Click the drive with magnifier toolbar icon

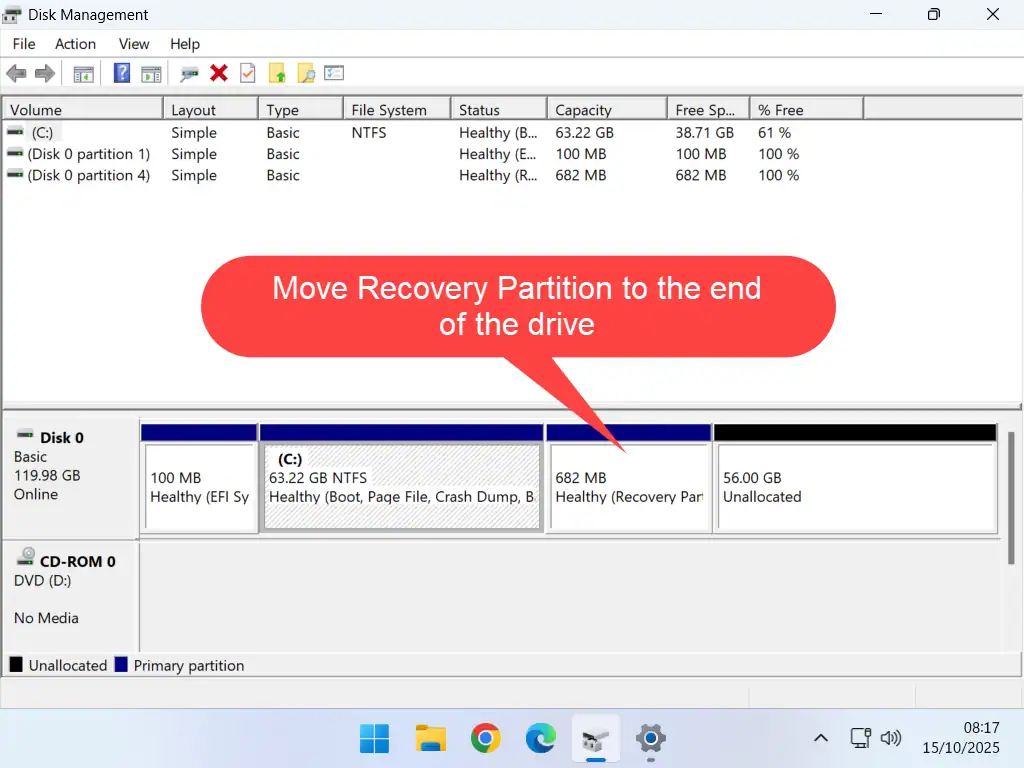coord(190,73)
